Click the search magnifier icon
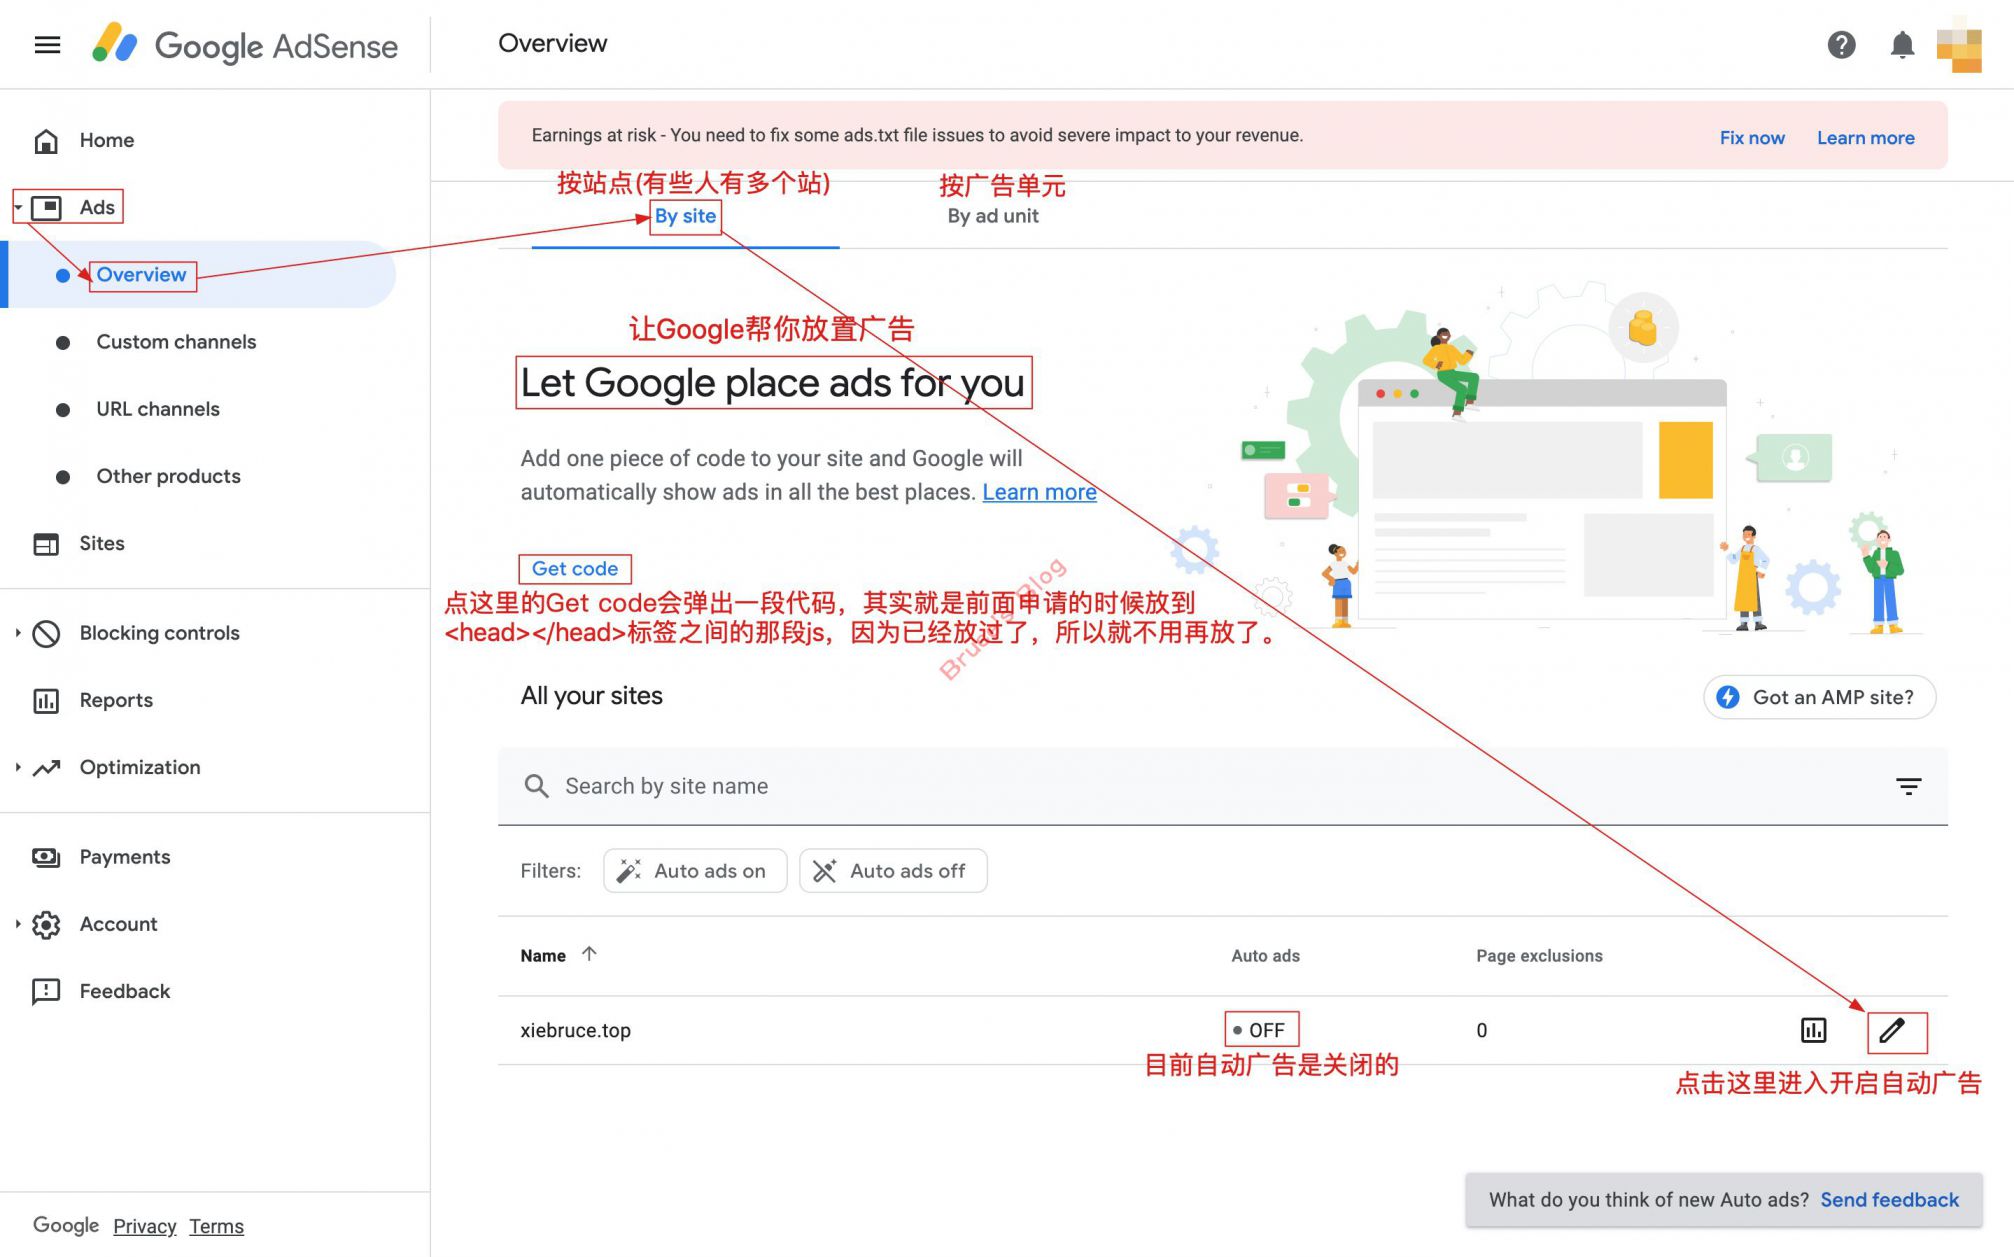This screenshot has width=2014, height=1257. click(x=536, y=786)
